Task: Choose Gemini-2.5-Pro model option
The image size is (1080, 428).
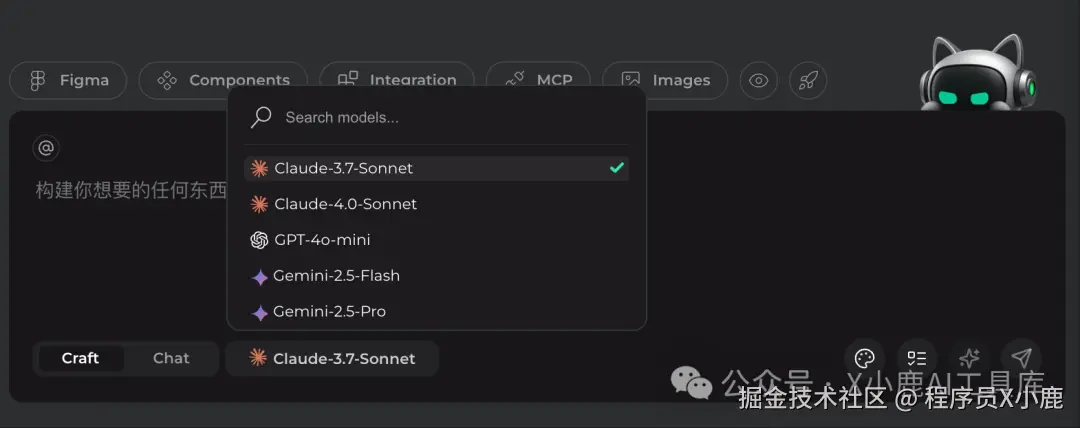Action: tap(329, 312)
